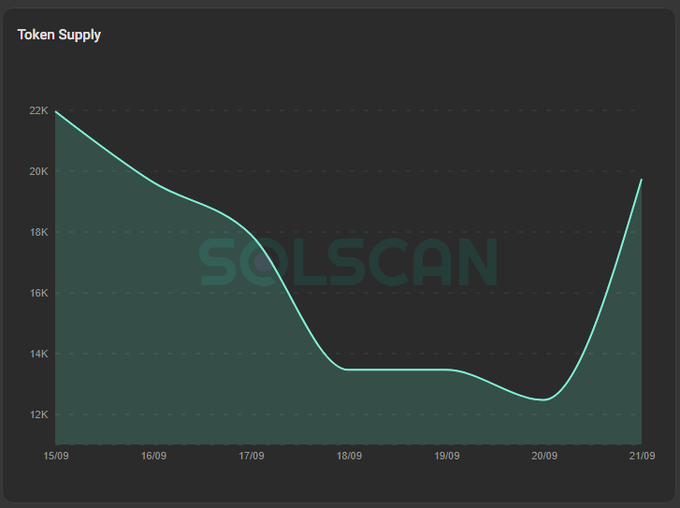The image size is (680, 508).
Task: Click the 21/09 date label
Action: point(642,456)
